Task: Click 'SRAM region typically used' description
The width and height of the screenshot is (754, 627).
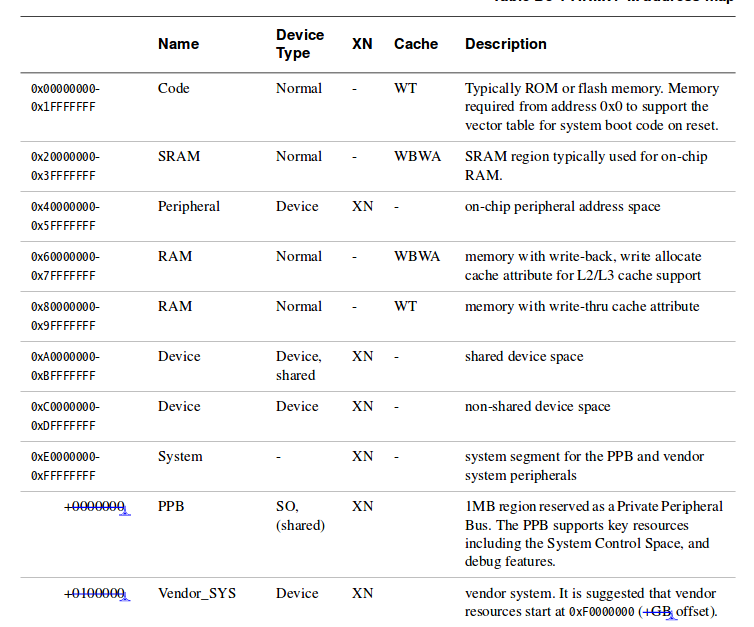Action: tap(586, 166)
